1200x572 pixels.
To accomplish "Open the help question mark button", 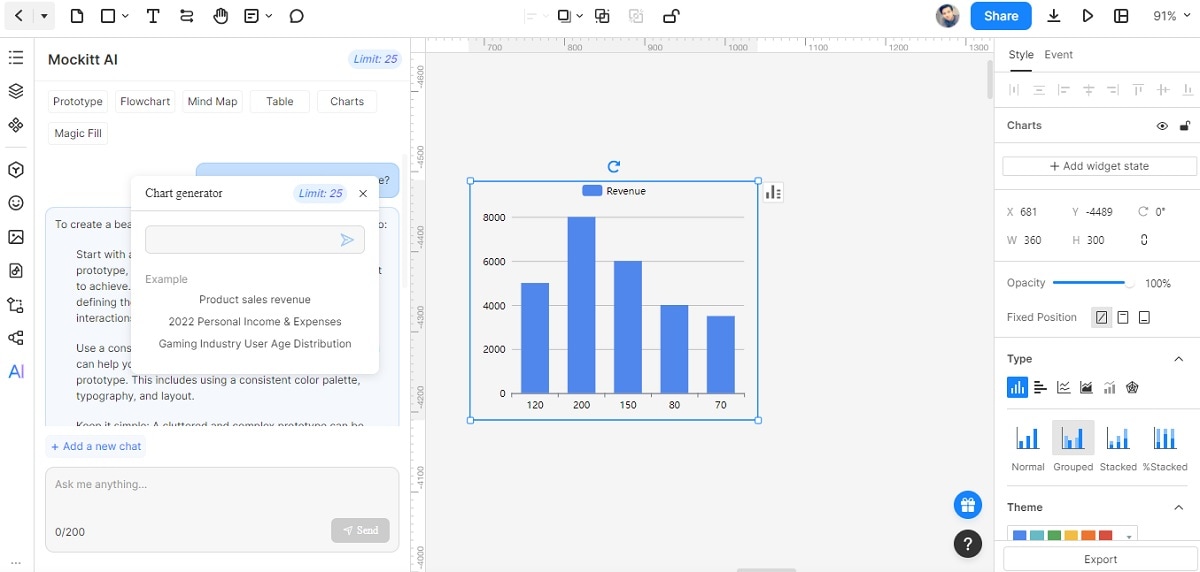I will [x=967, y=543].
